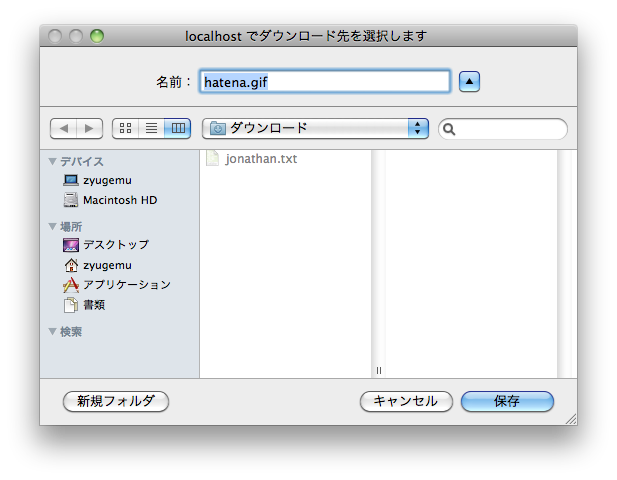Select アプリケーション in the sidebar
Screen dimensions: 617x480
click(127, 285)
